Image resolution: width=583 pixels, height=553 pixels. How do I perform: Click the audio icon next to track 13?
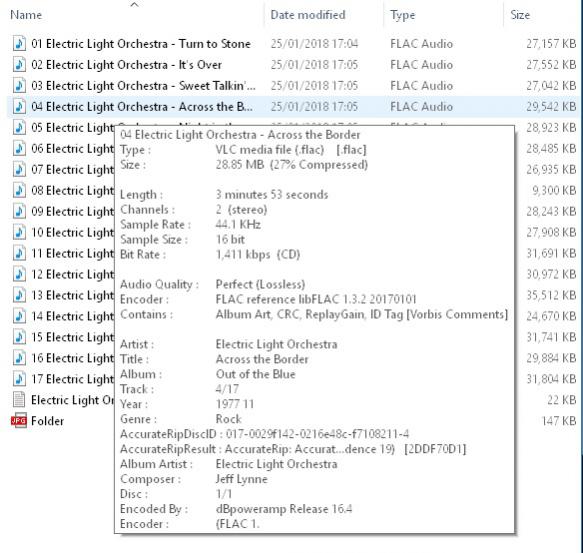pyautogui.click(x=19, y=295)
